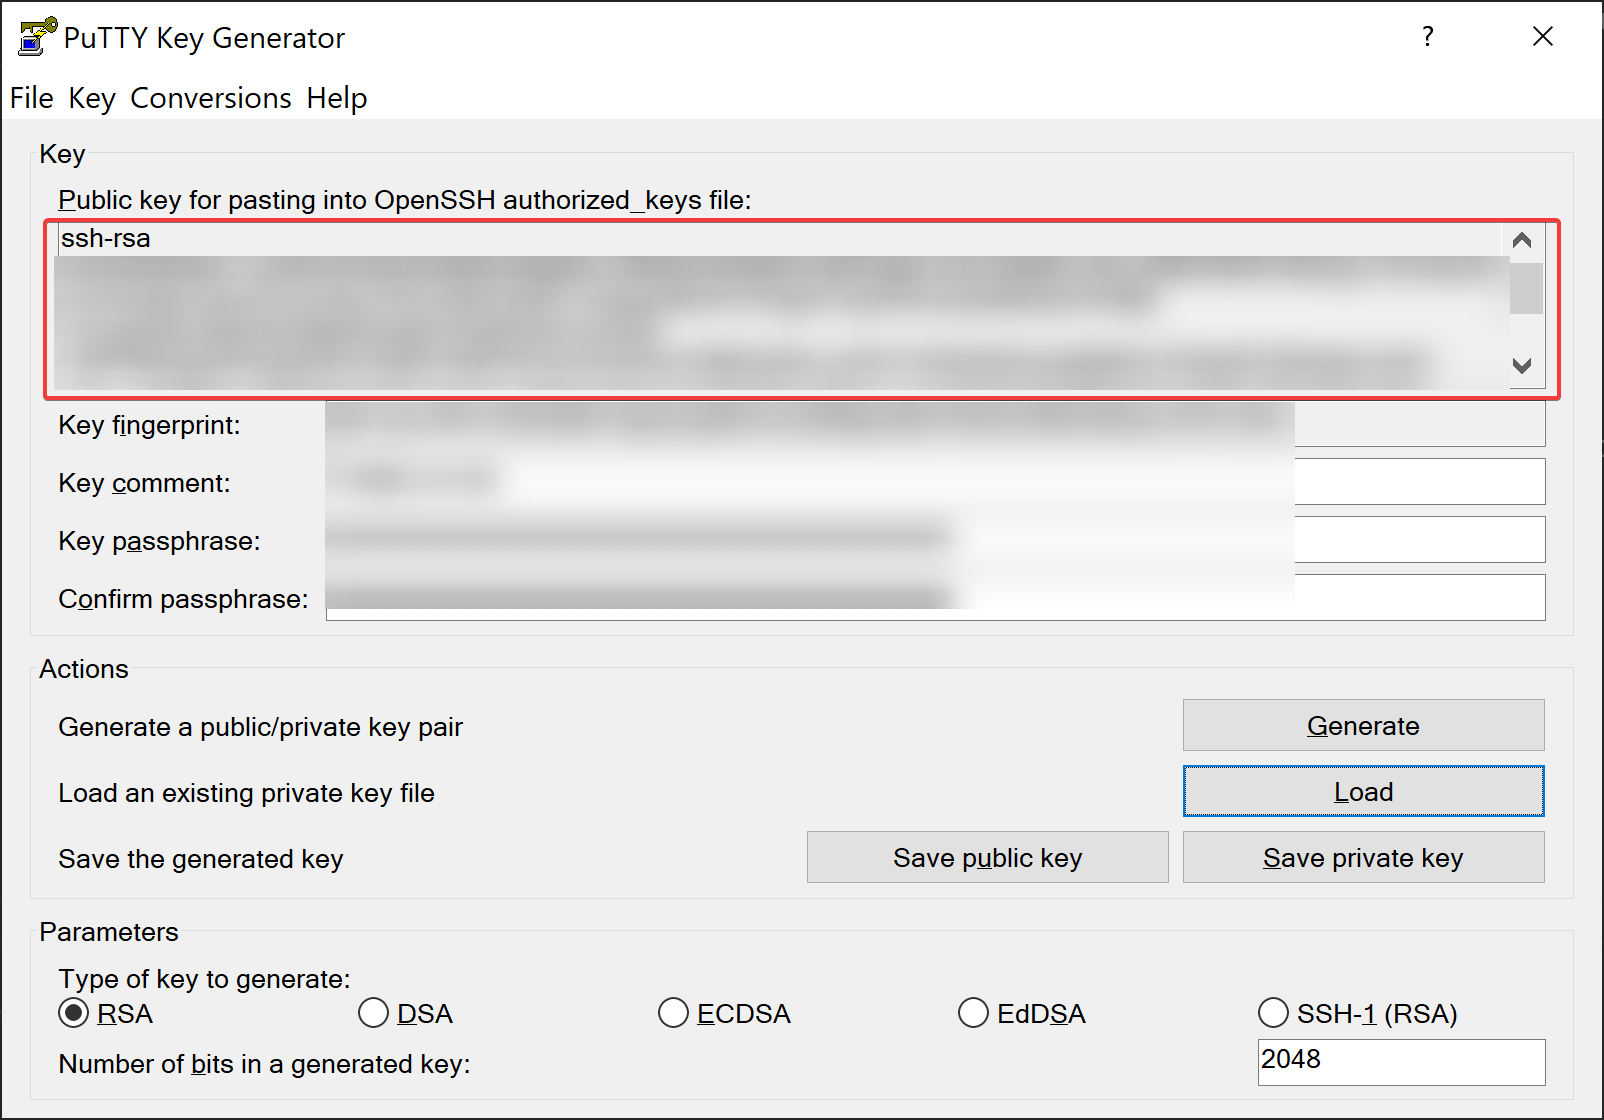Click the 'Number of bits in a generated key:' label
Screen dimensions: 1604x1120
(264, 1064)
